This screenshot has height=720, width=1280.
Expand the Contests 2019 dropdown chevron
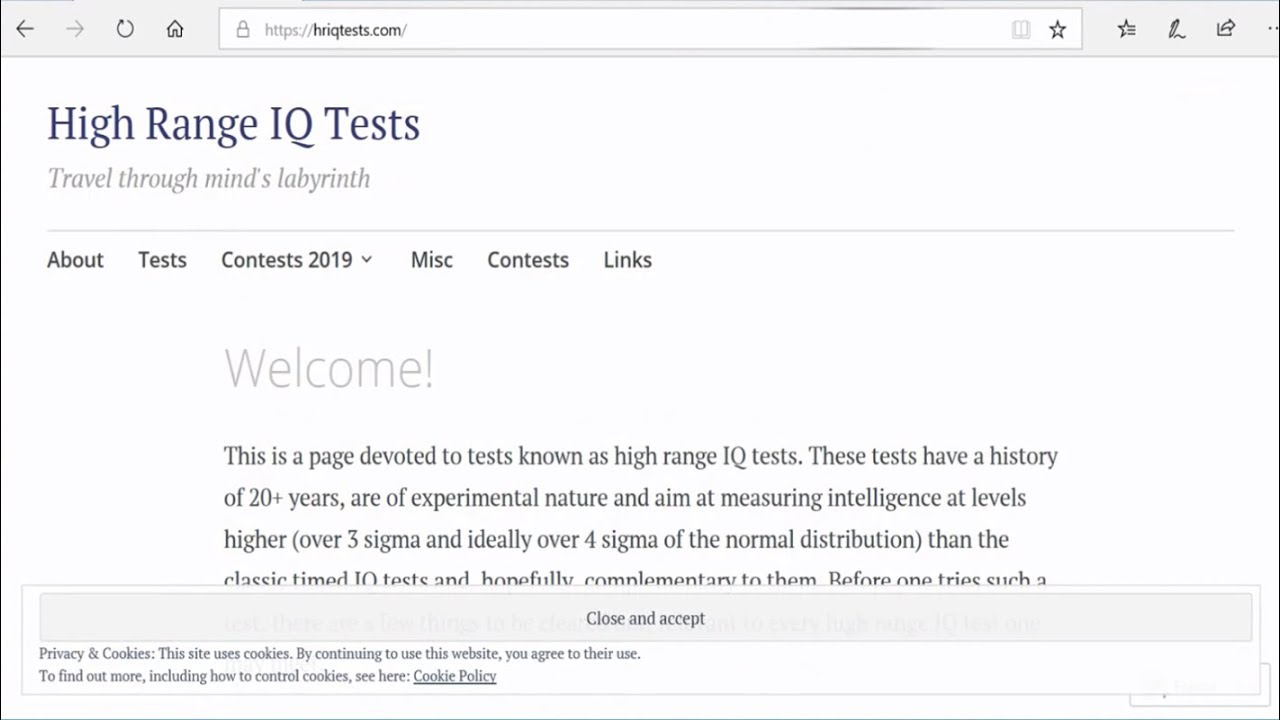367,260
